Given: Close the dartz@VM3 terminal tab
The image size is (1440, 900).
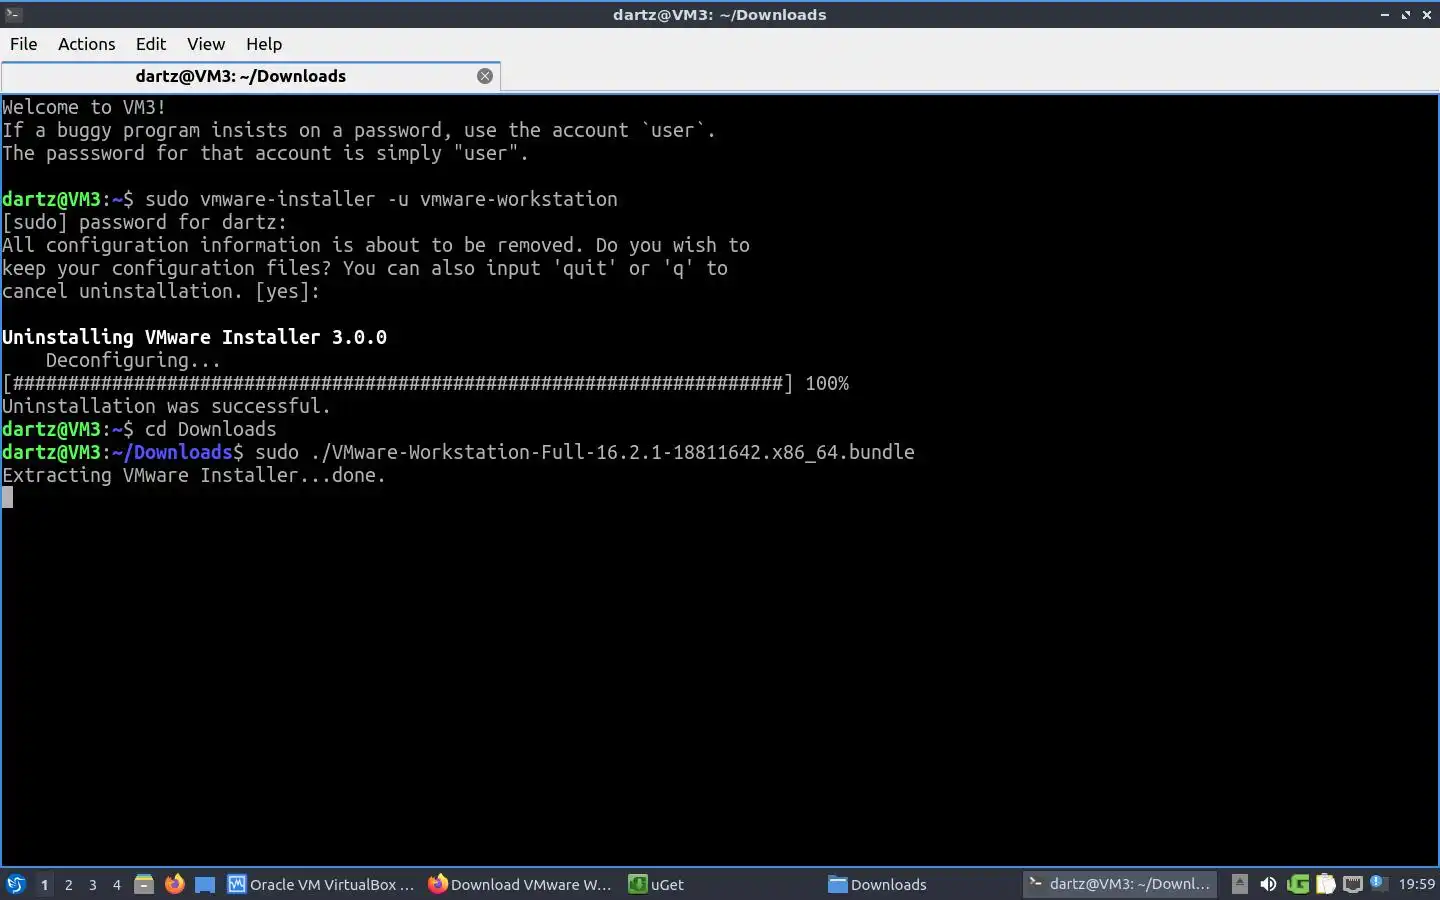Looking at the screenshot, I should [485, 76].
